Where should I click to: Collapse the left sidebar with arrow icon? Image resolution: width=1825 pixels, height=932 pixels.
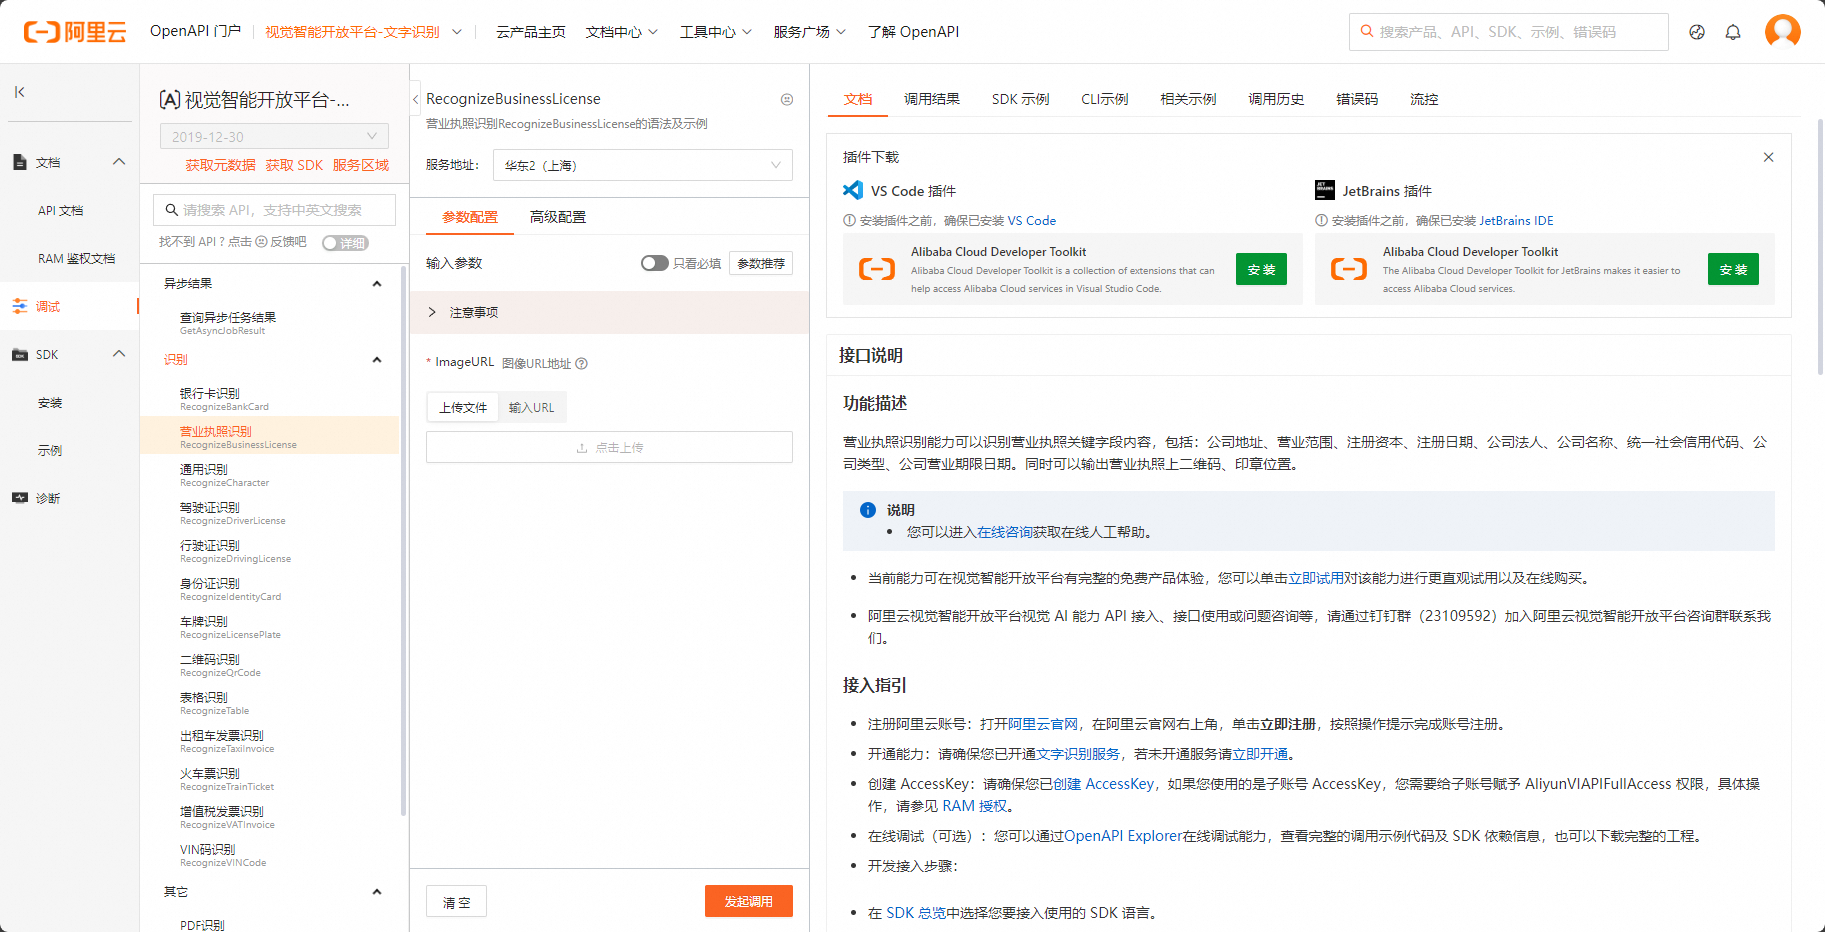(x=19, y=92)
